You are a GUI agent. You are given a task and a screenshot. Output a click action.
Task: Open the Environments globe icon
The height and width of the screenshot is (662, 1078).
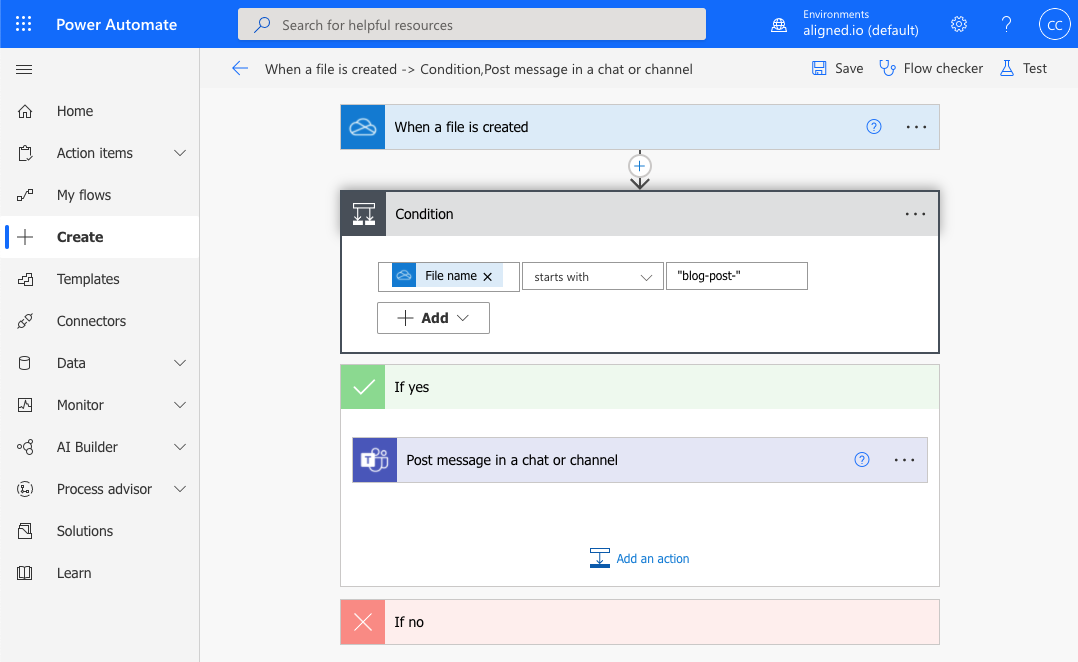[x=779, y=25]
